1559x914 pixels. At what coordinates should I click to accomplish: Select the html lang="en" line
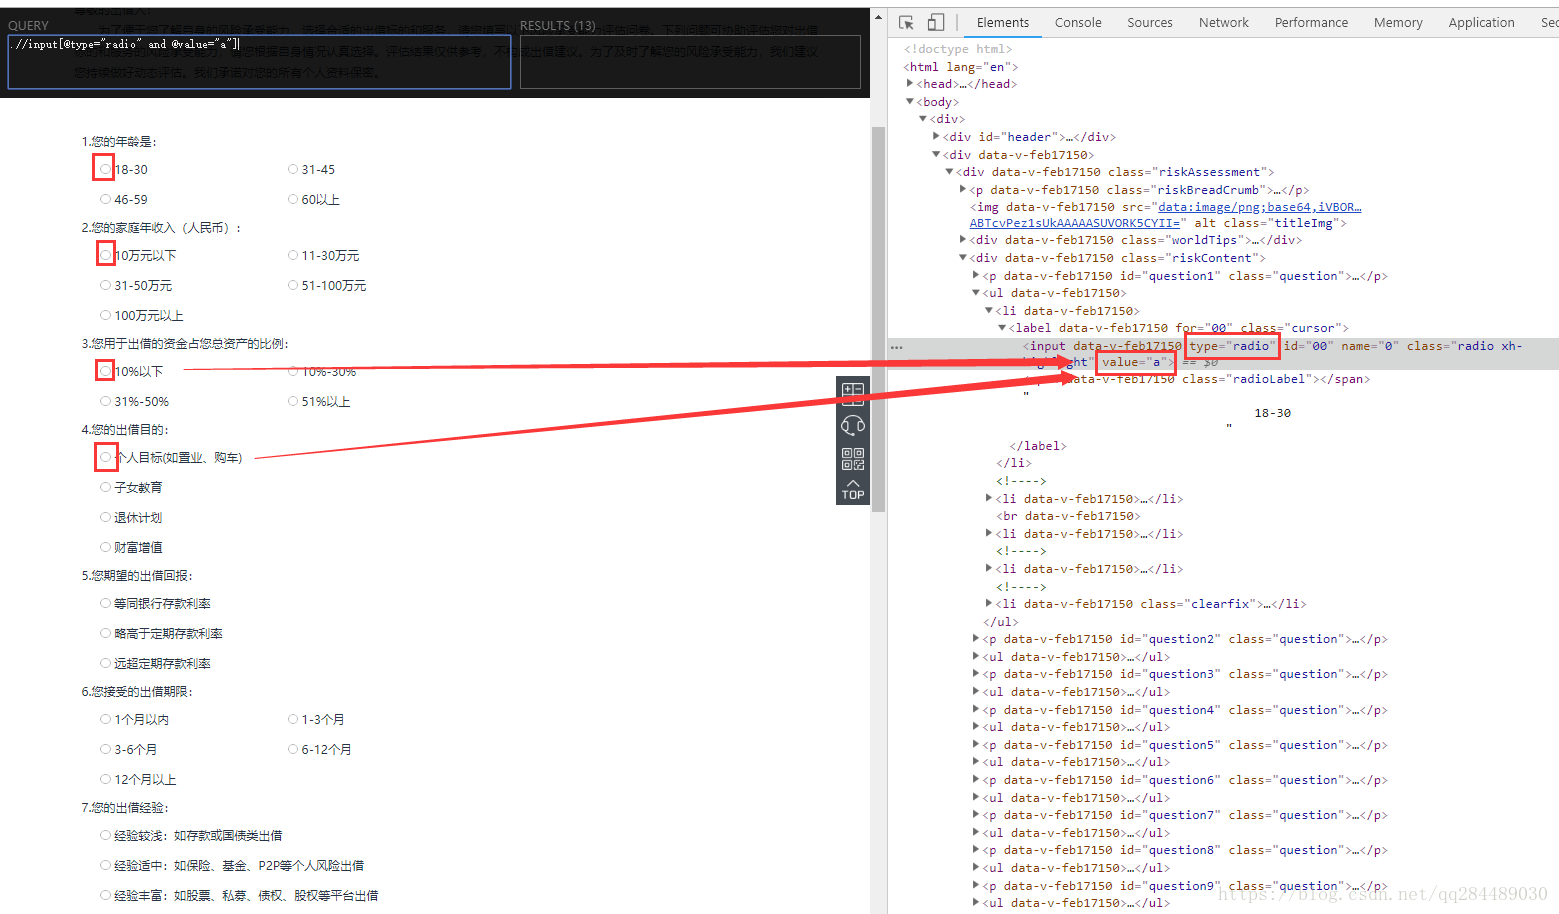pyautogui.click(x=960, y=67)
